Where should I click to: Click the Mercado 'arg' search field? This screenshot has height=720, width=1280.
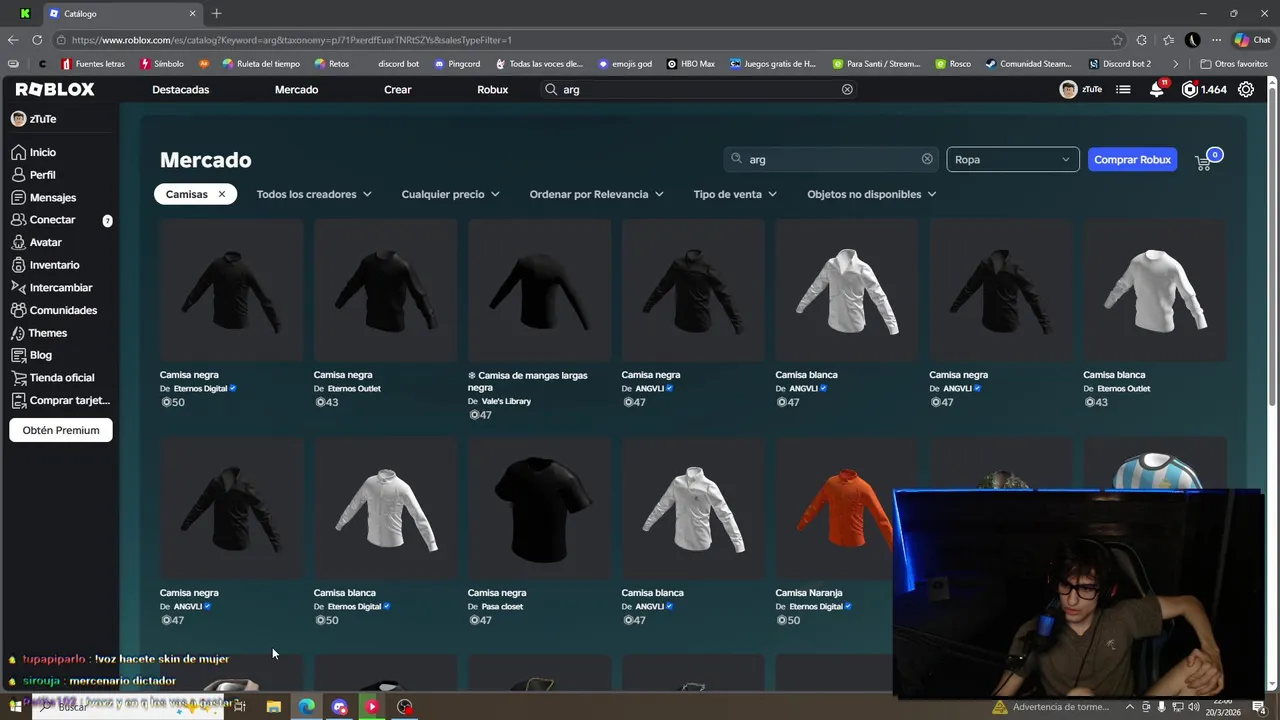tap(830, 159)
